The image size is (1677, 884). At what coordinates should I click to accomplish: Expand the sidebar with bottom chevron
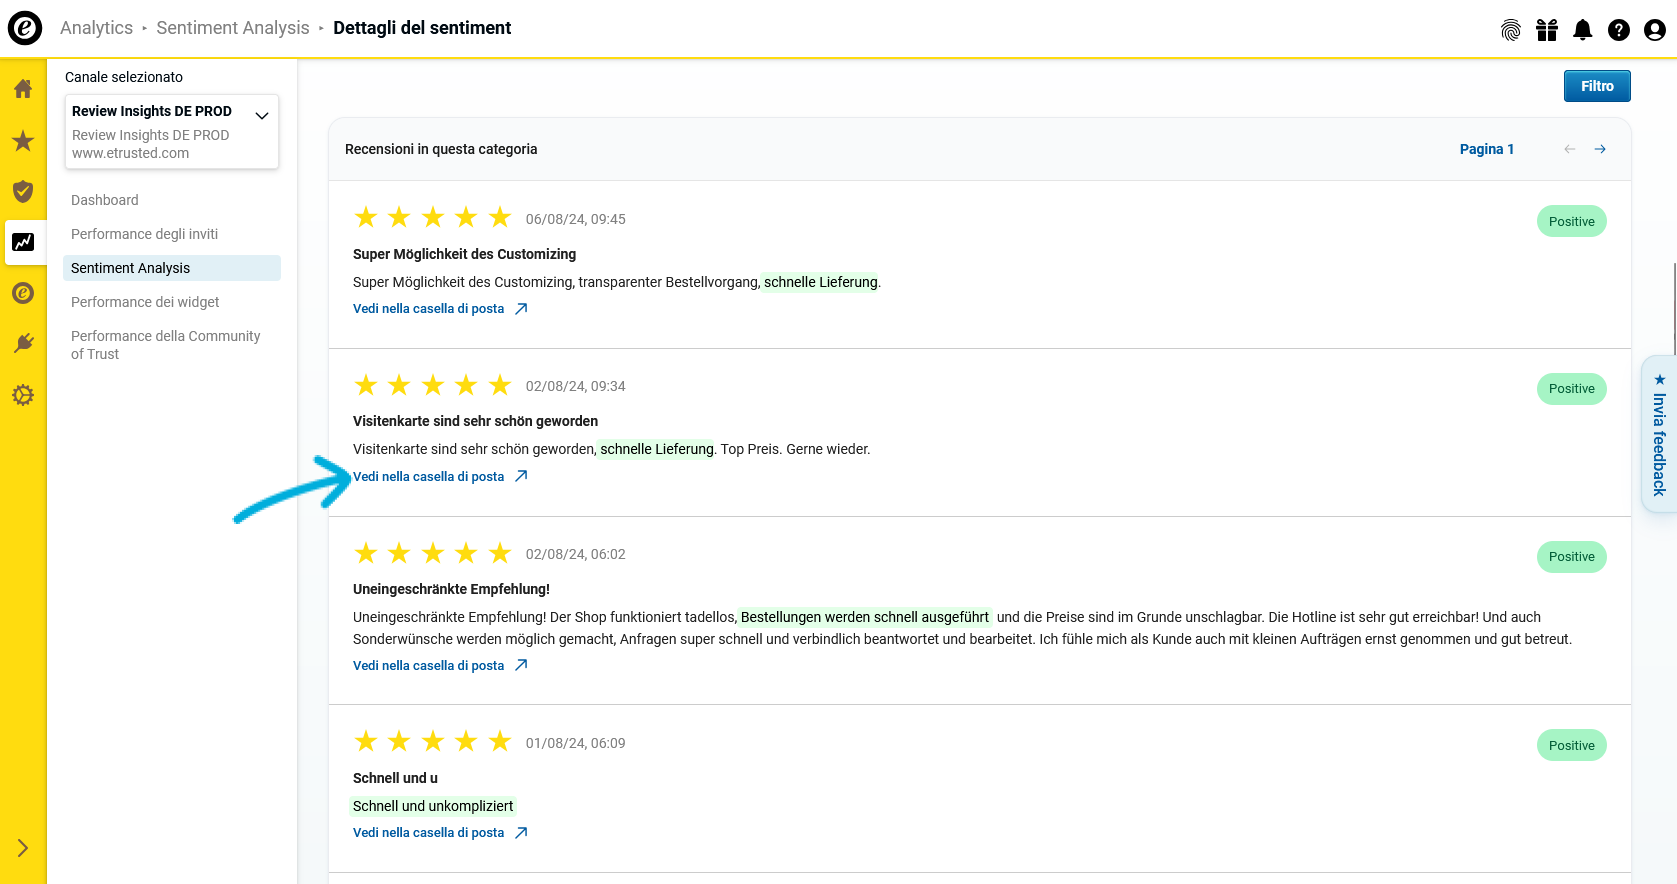23,848
